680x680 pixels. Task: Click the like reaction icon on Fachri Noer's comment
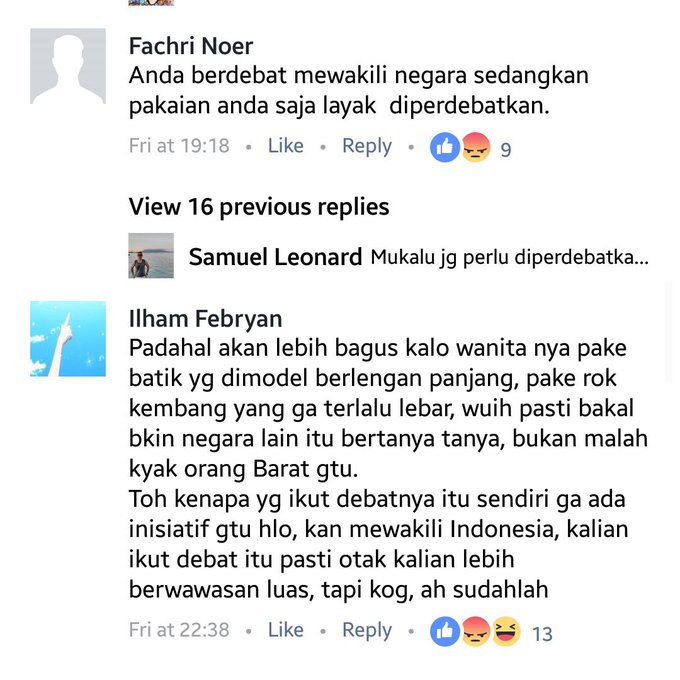pyautogui.click(x=445, y=147)
